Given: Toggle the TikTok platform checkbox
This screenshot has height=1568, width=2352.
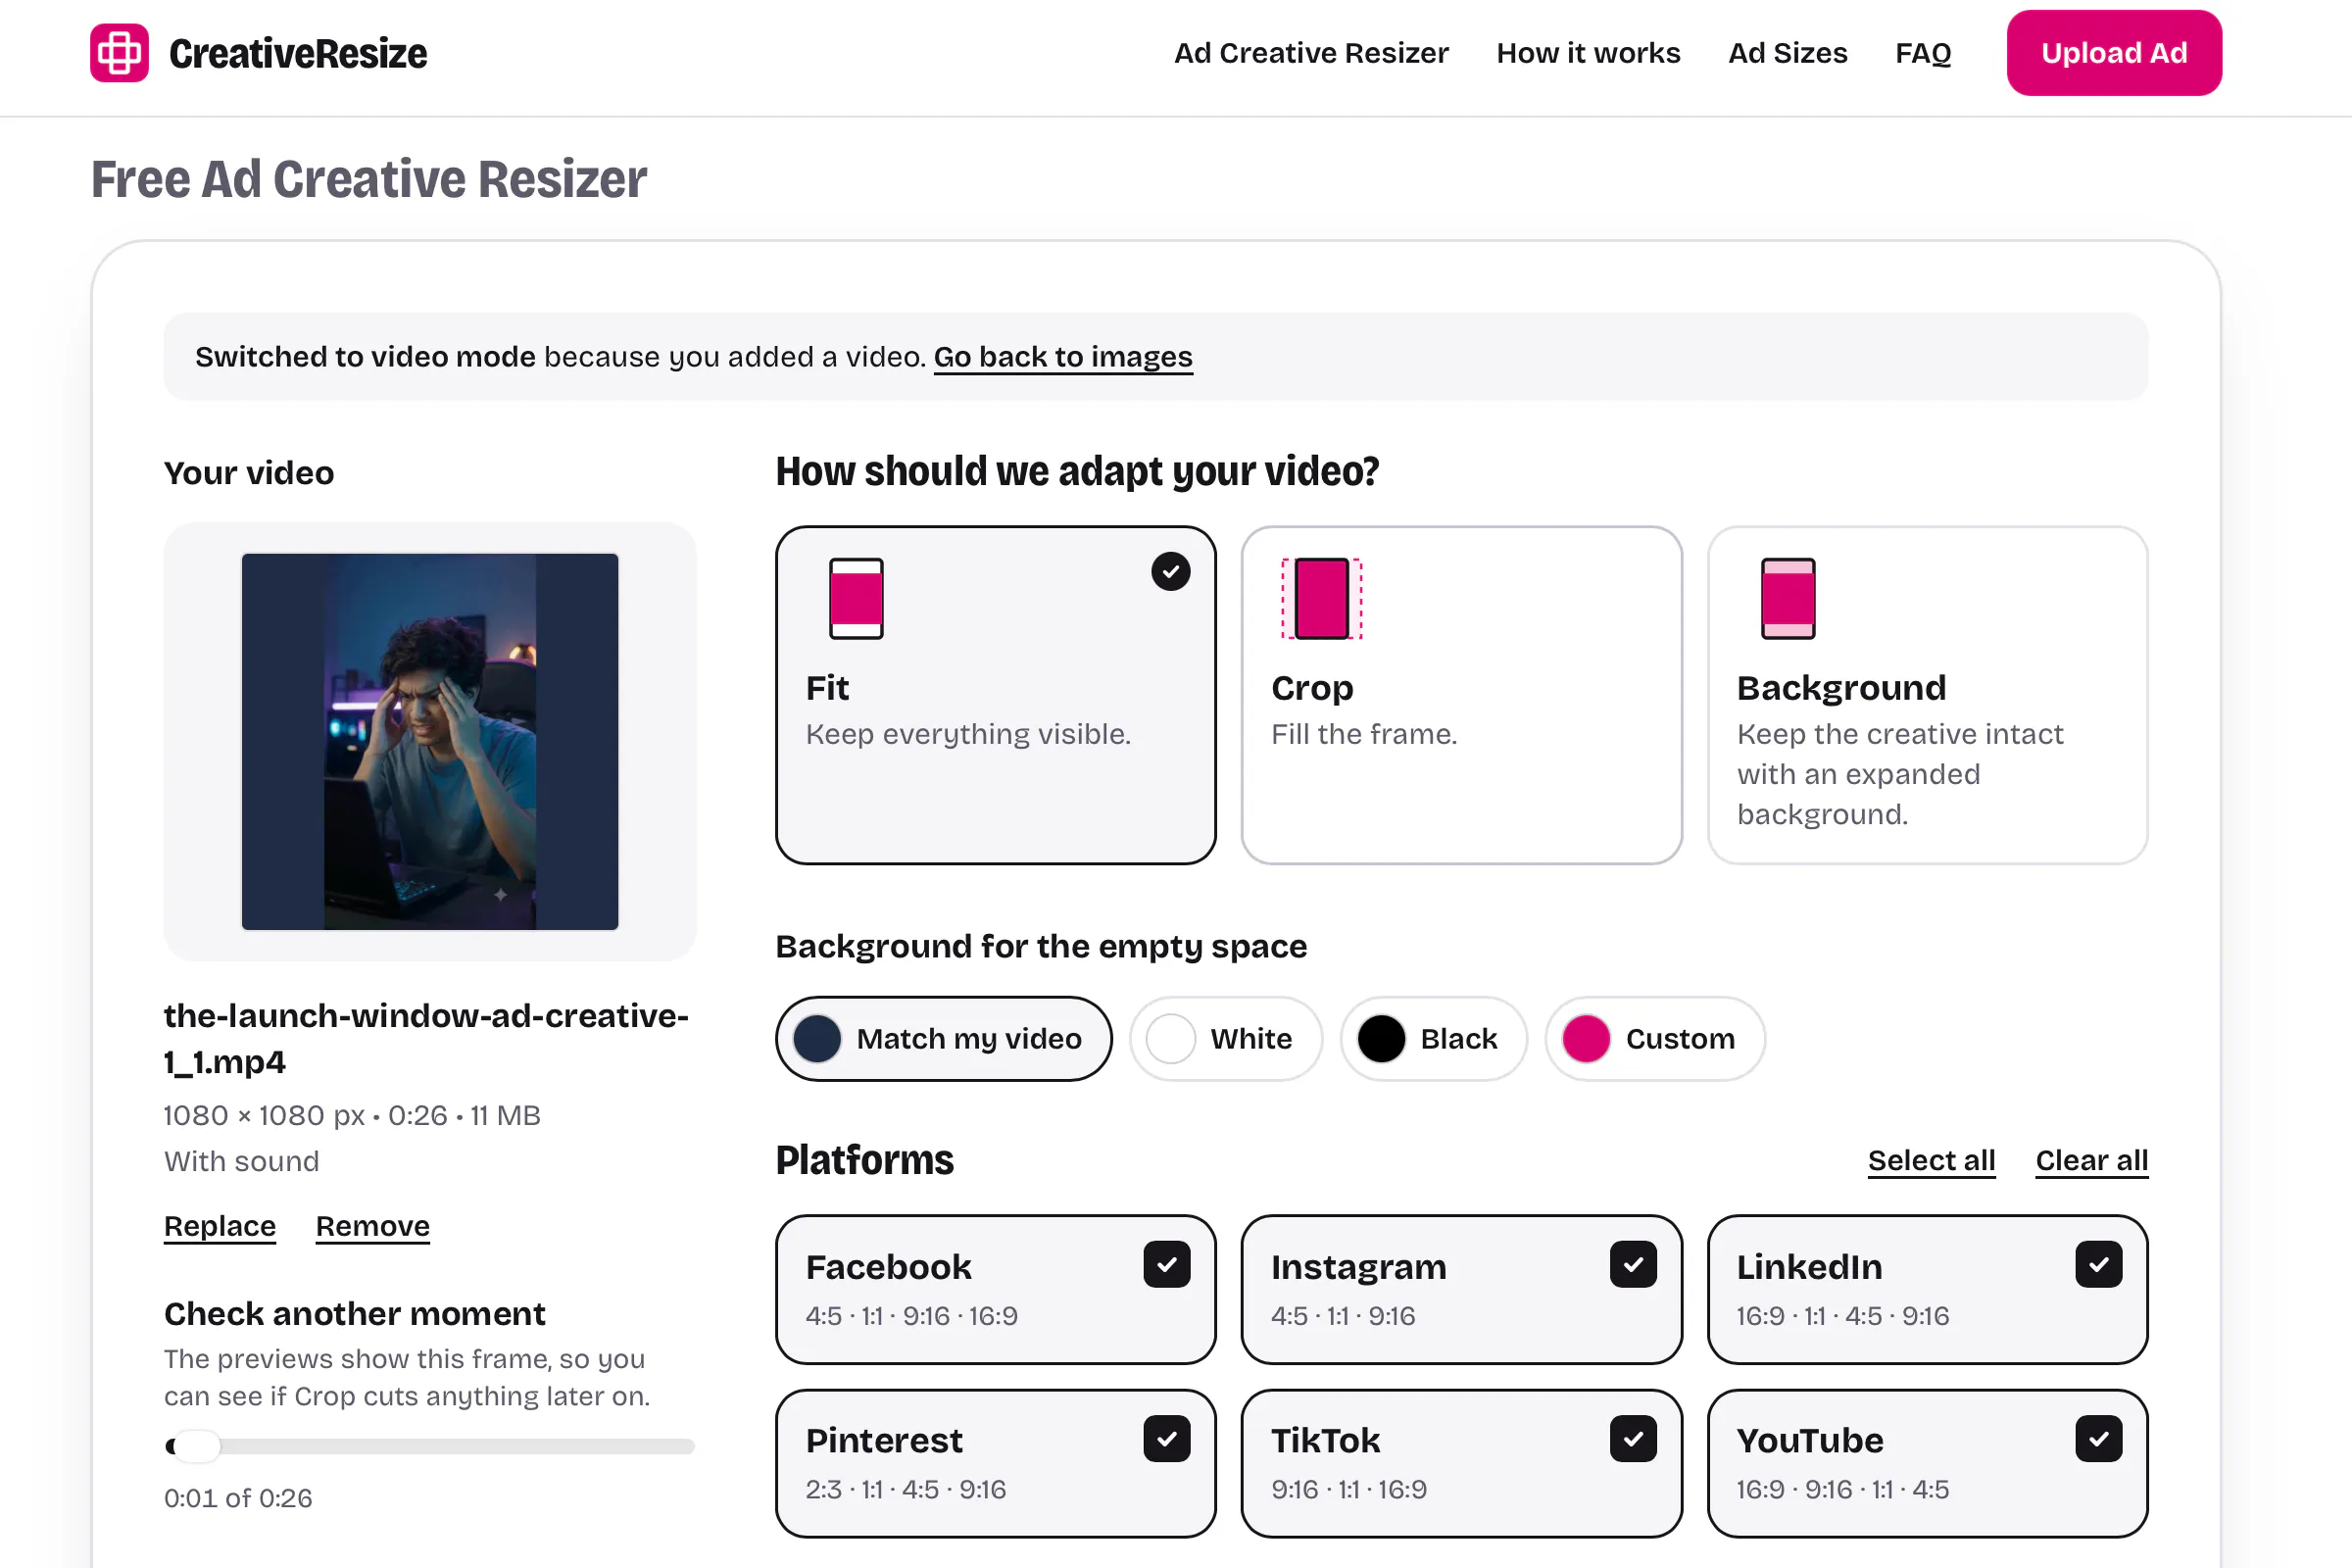Looking at the screenshot, I should pos(1633,1439).
